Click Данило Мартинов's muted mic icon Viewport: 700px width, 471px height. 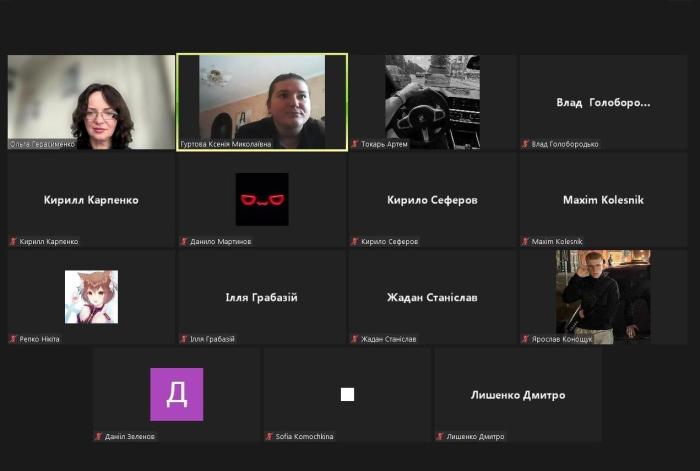(184, 242)
